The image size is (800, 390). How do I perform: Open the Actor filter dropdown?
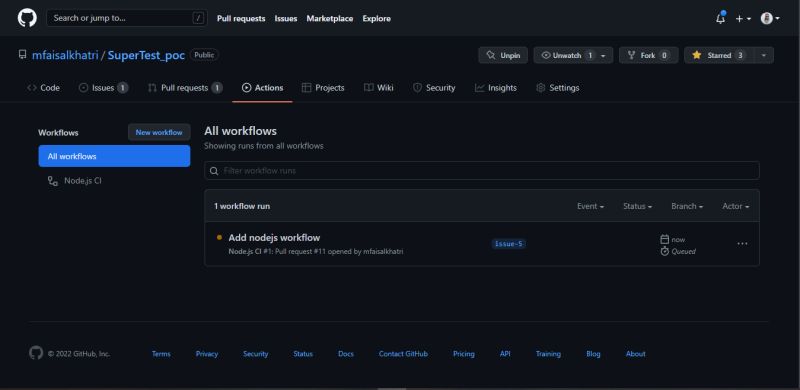pyautogui.click(x=736, y=206)
